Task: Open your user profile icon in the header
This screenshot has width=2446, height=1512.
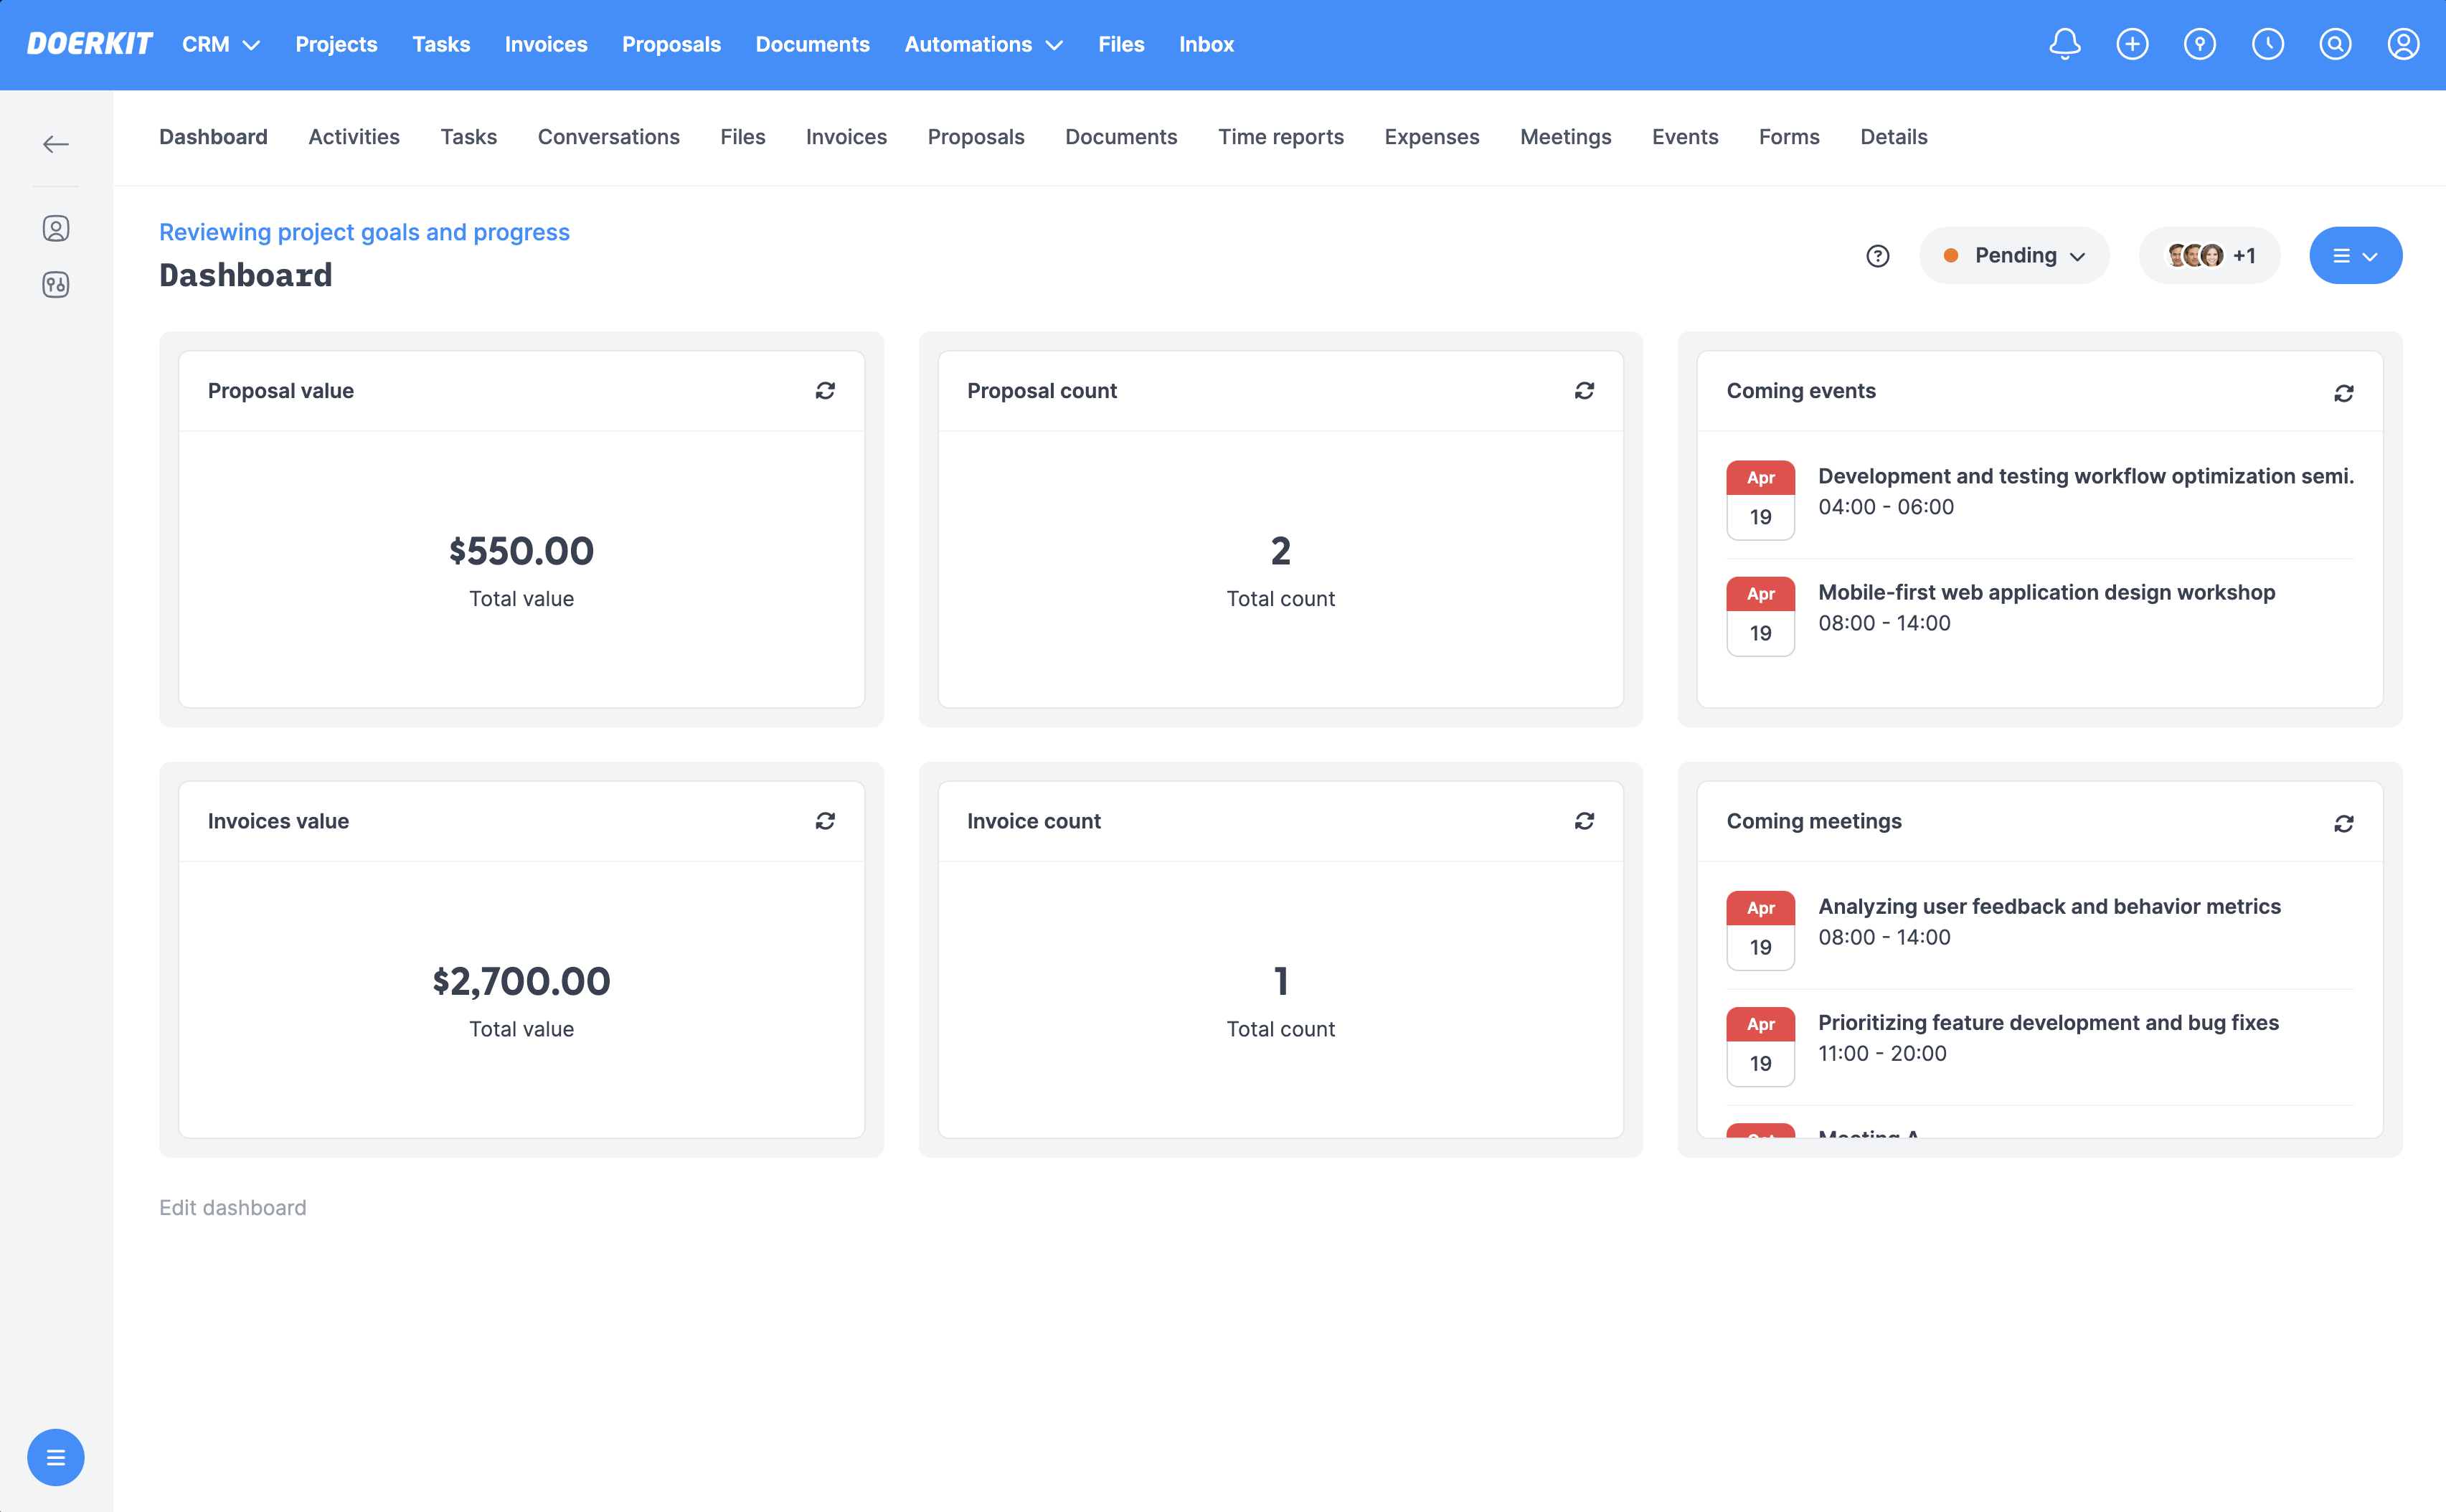Action: tap(2404, 44)
